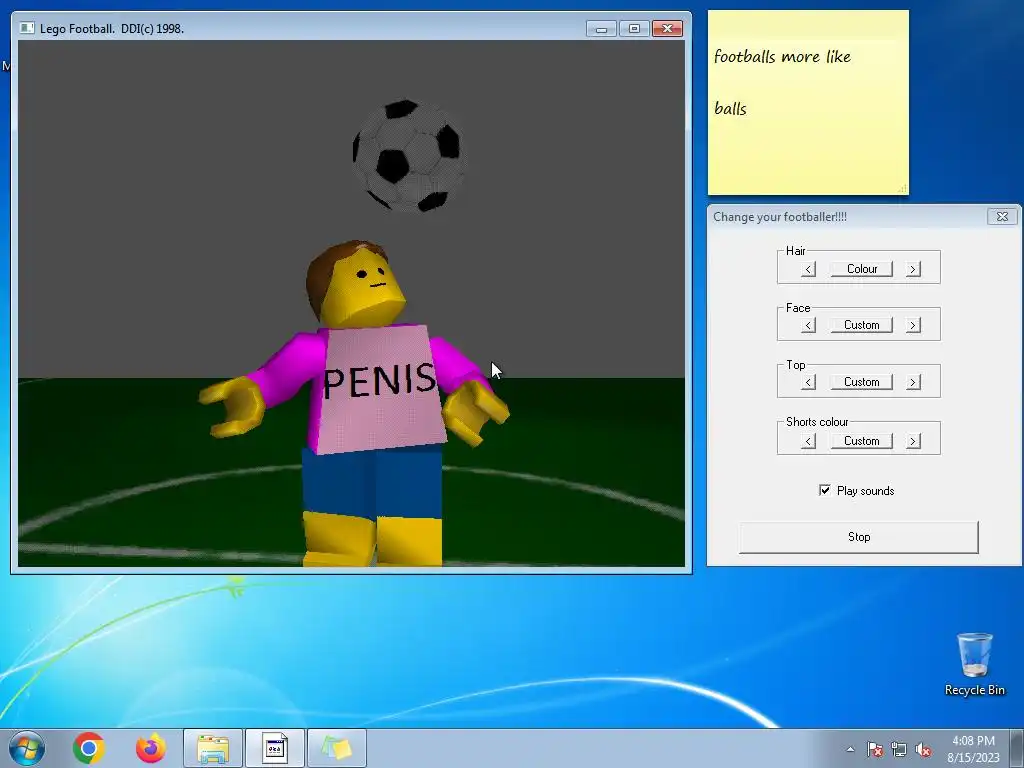The image size is (1024, 768).
Task: Open the Windows Start menu
Action: 27,748
